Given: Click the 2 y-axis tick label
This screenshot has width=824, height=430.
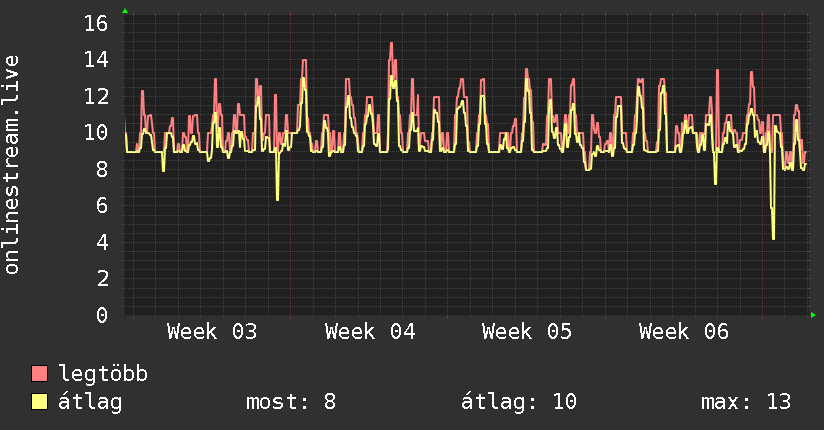Looking at the screenshot, I should [x=102, y=279].
